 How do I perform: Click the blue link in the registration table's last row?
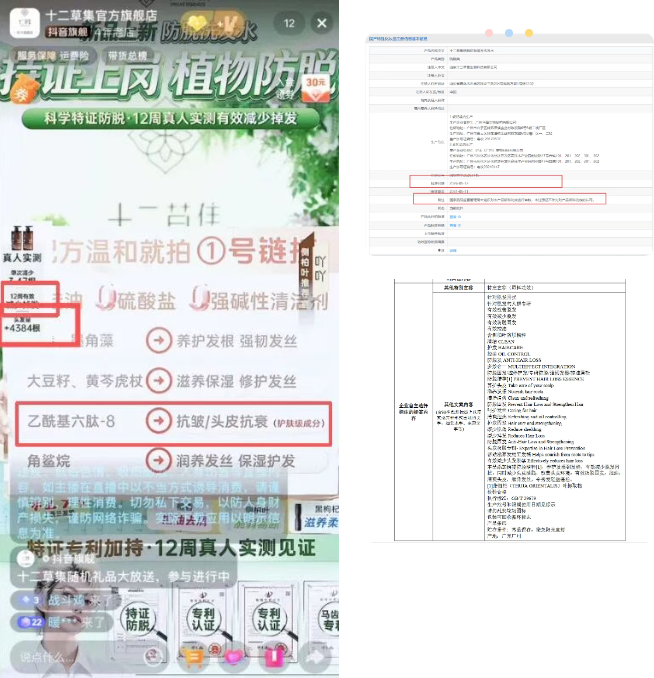(453, 250)
